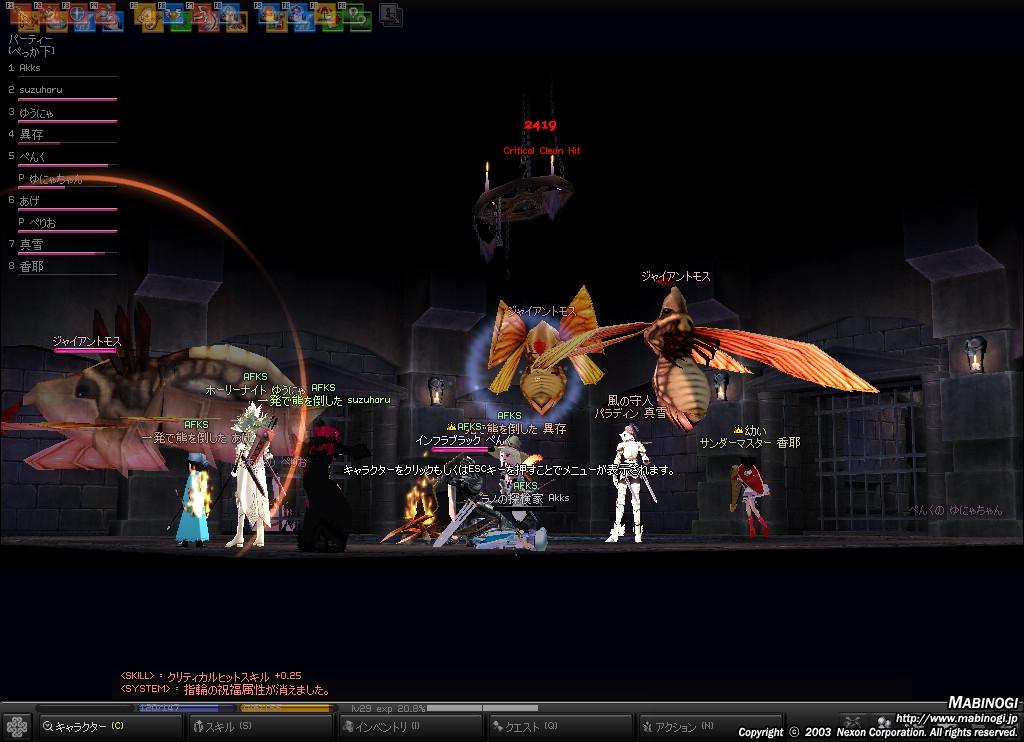The image size is (1024, 742).
Task: Open the main menu knot icon
Action: (x=17, y=726)
